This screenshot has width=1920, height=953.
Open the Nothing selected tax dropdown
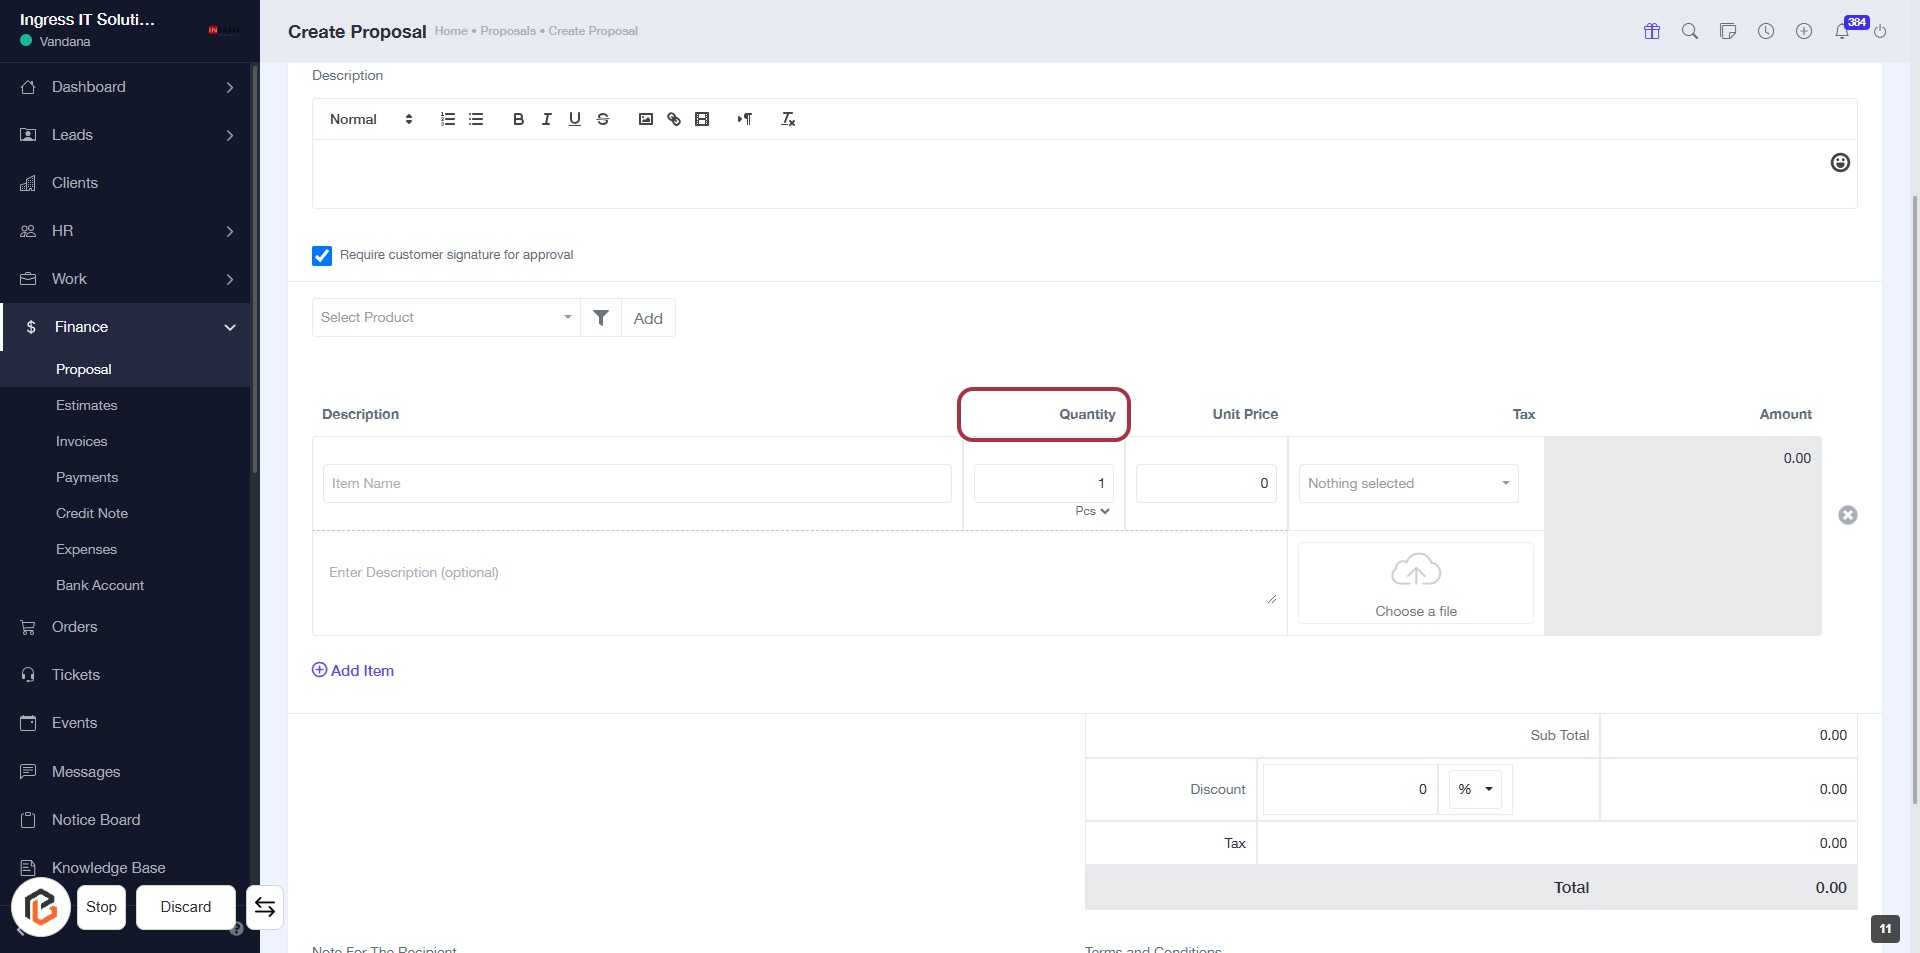[x=1407, y=484]
